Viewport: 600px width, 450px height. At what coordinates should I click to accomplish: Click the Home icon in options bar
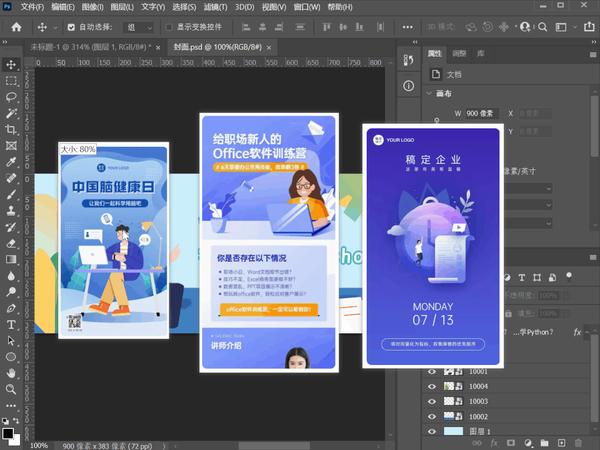tap(16, 26)
